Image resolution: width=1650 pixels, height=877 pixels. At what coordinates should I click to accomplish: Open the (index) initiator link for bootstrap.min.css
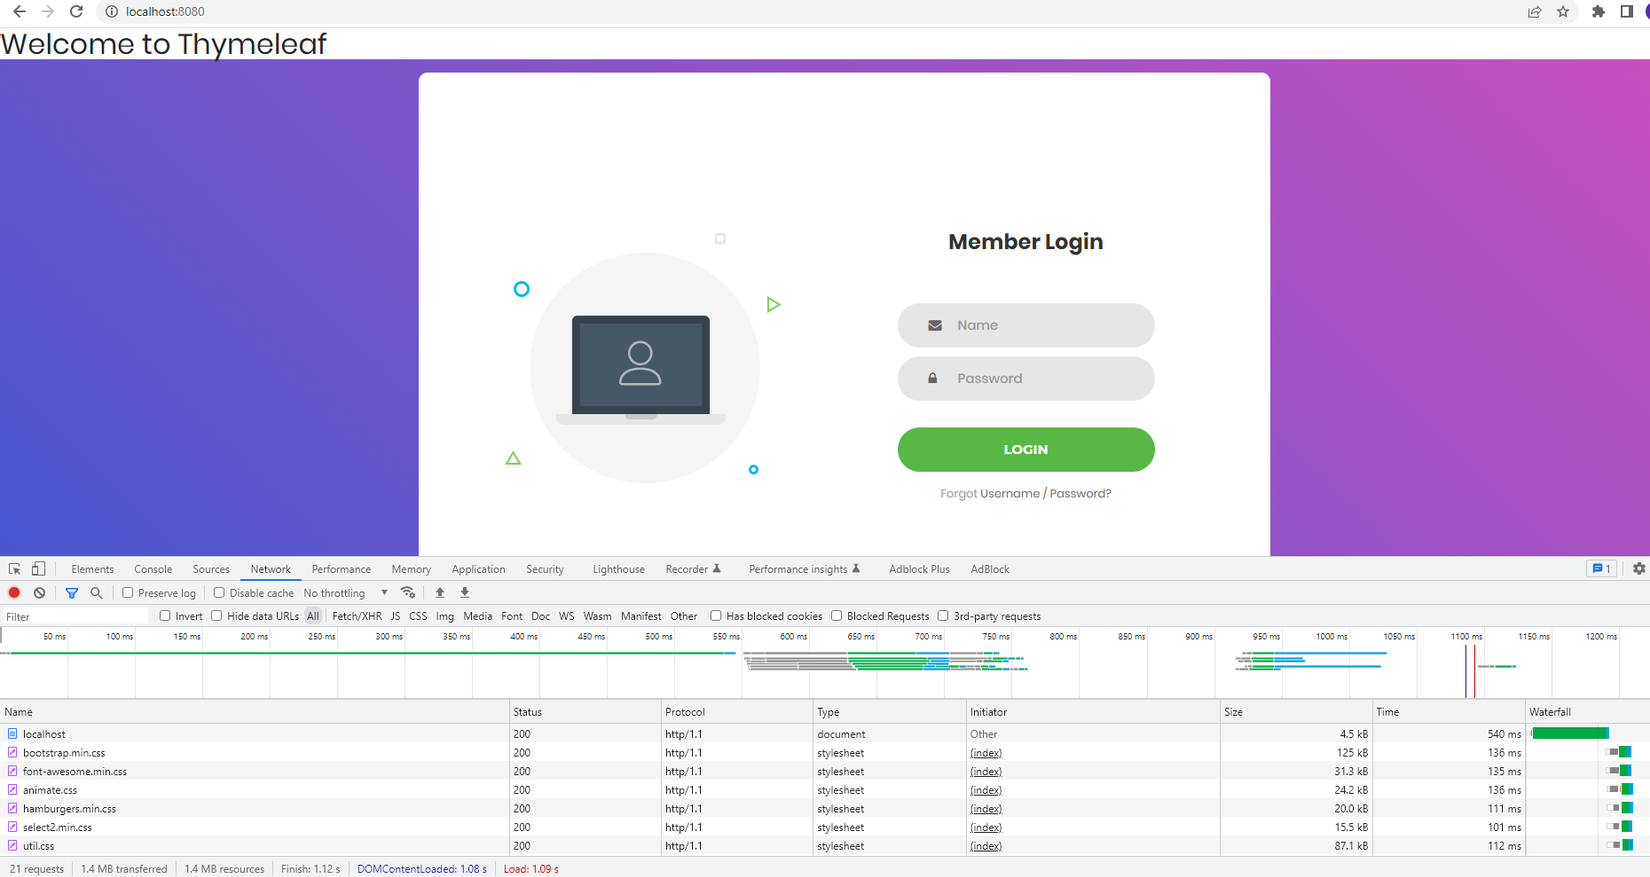(x=986, y=753)
